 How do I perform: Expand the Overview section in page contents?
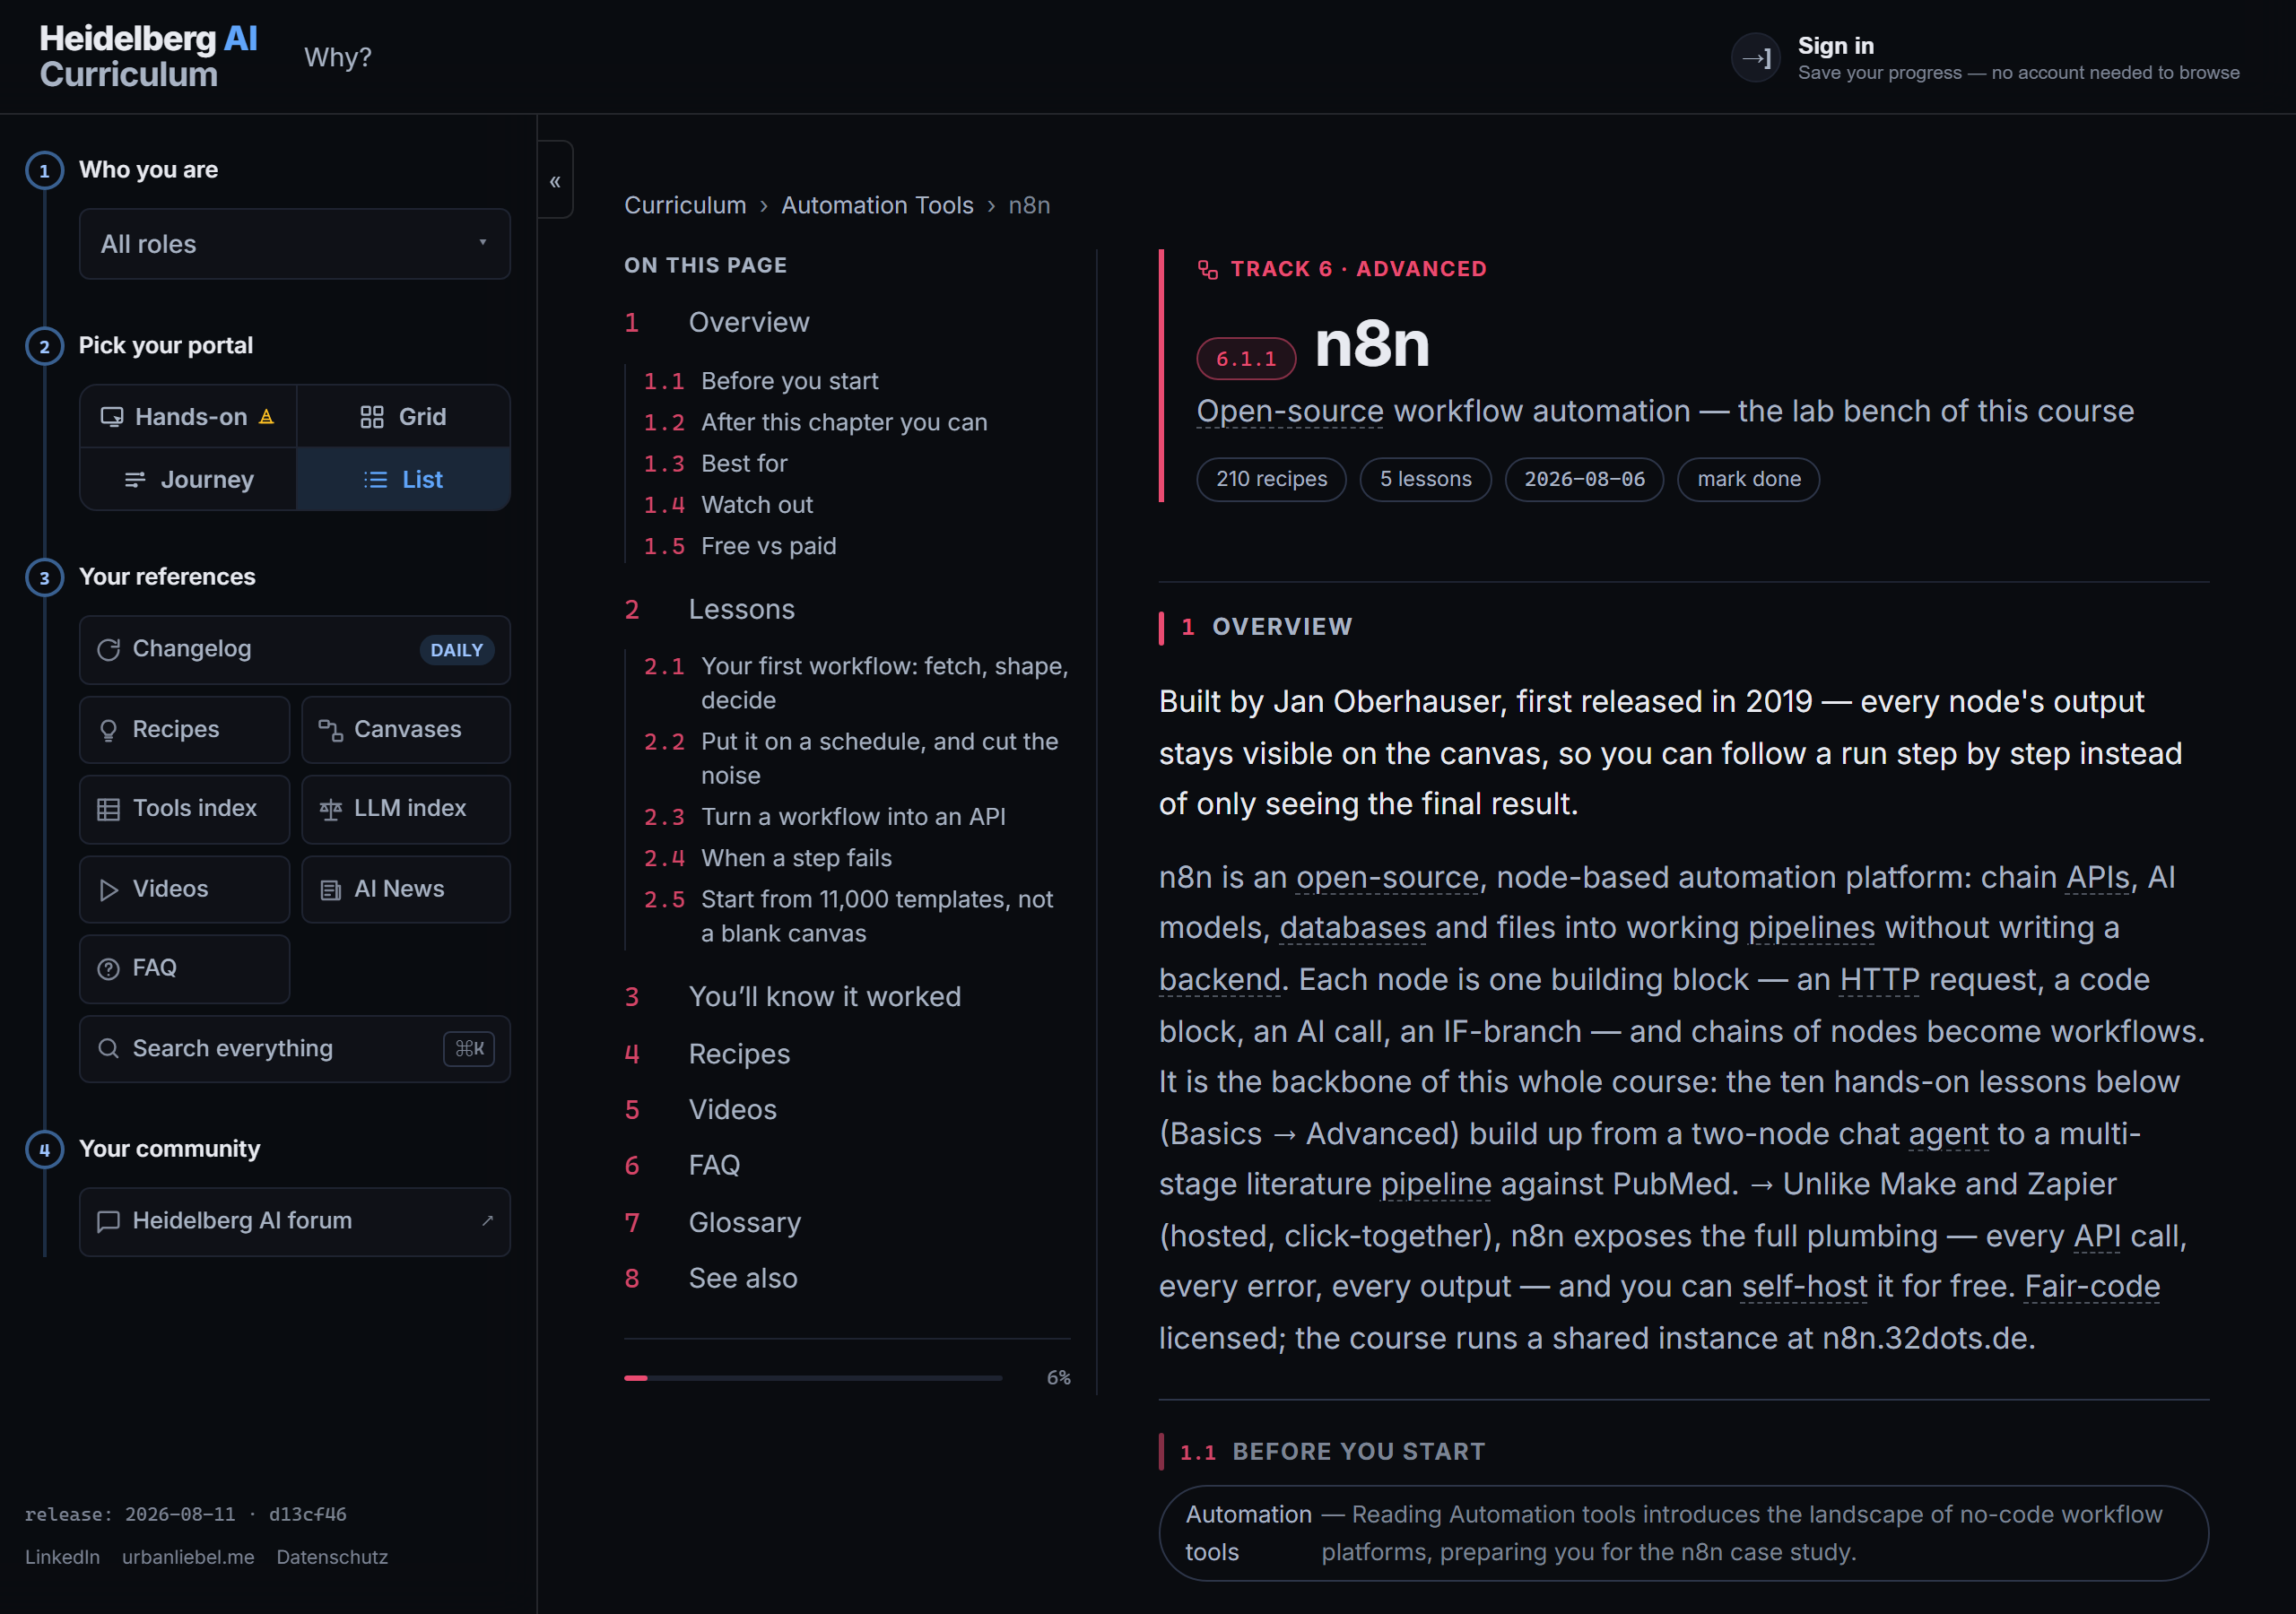[748, 322]
